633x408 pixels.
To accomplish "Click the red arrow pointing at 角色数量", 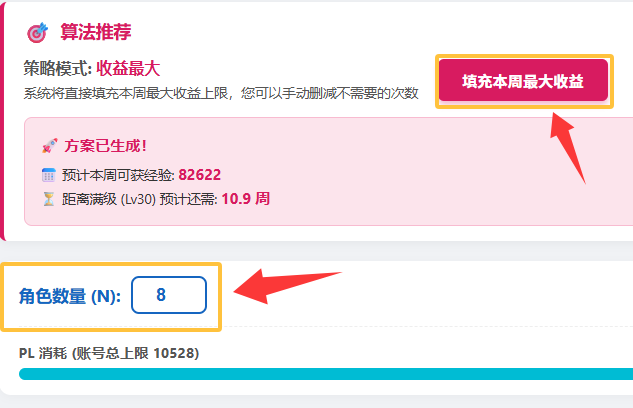I will (290, 287).
